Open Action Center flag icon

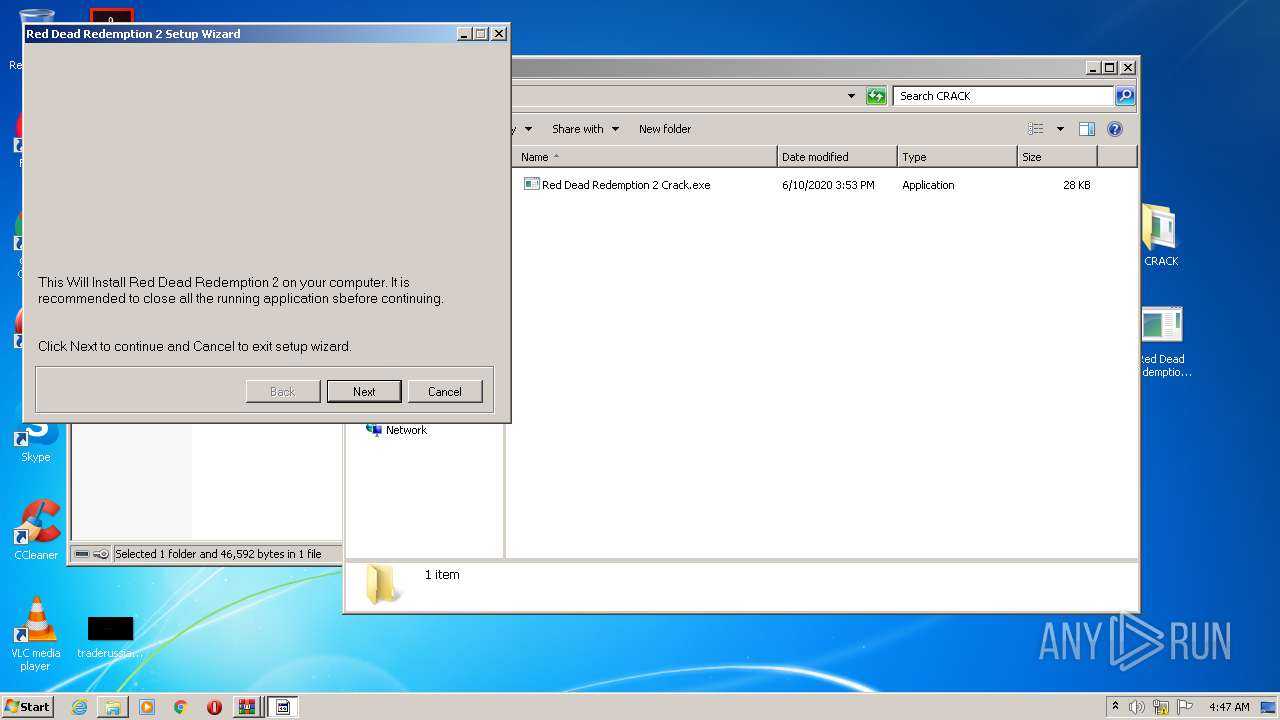1185,707
